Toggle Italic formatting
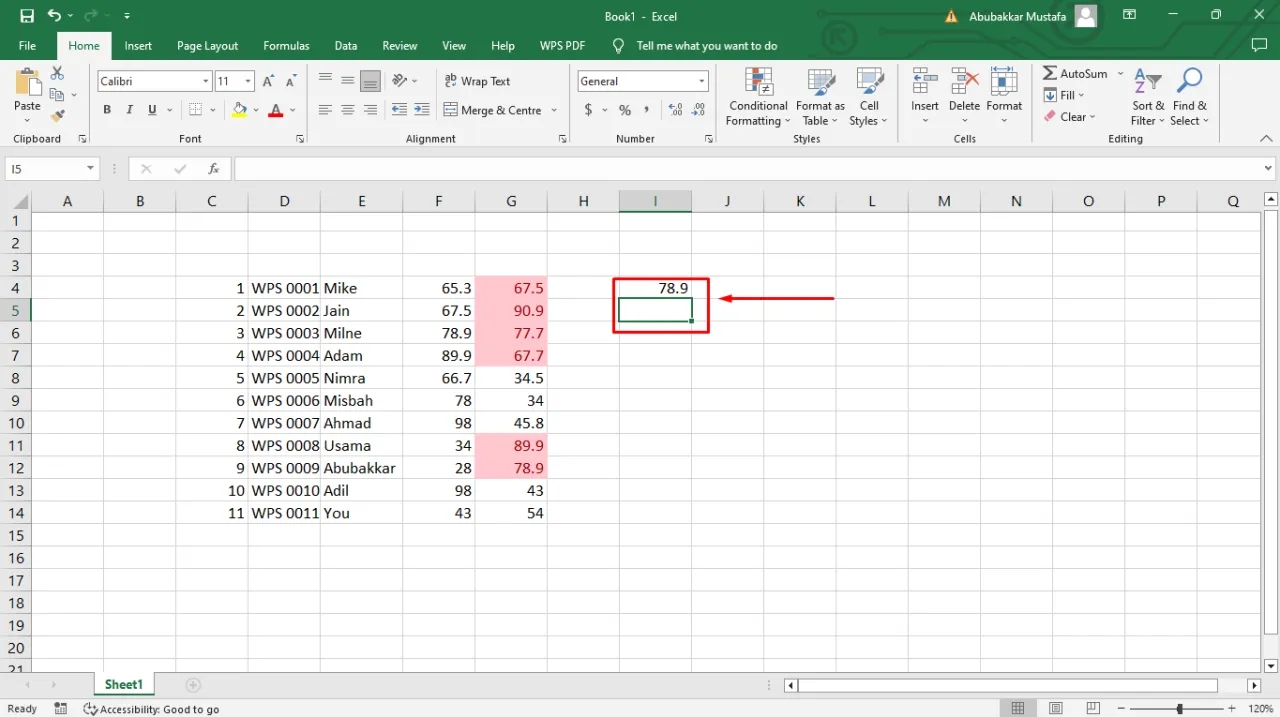The width and height of the screenshot is (1280, 717). 130,110
